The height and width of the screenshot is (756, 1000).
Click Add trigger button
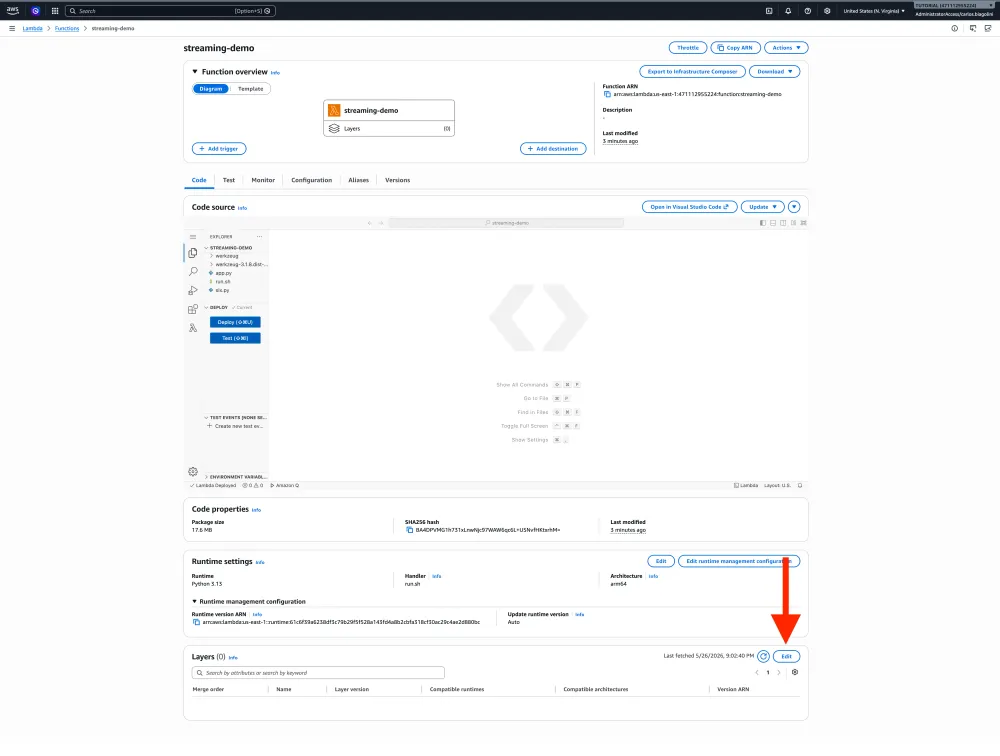219,149
